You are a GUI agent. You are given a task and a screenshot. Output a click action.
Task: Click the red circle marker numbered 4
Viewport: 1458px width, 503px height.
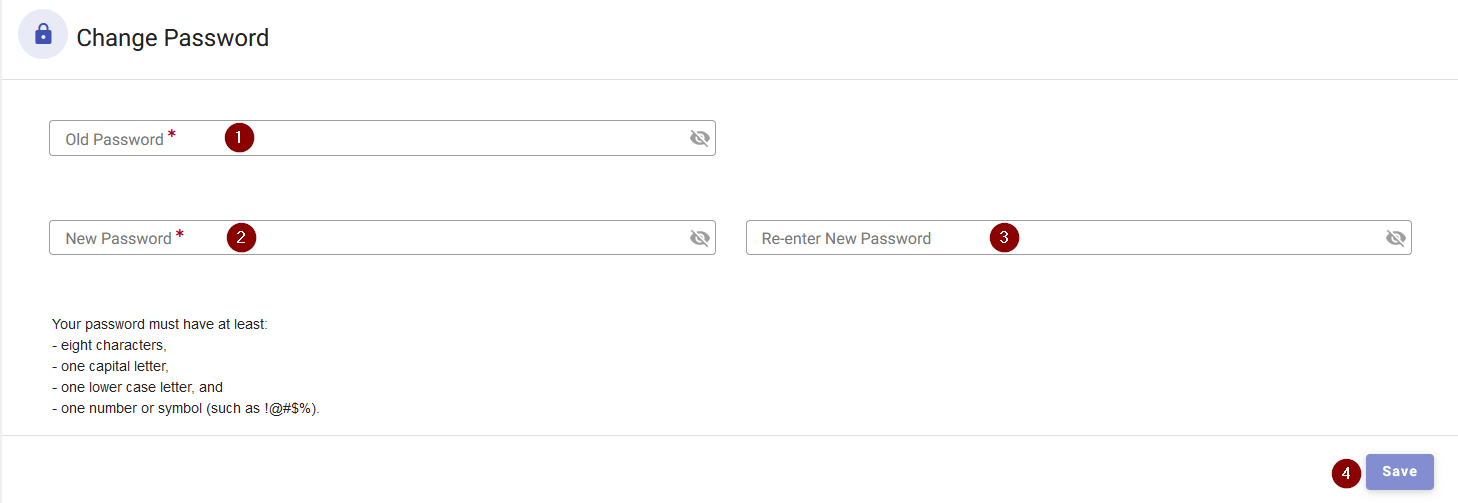(1347, 473)
